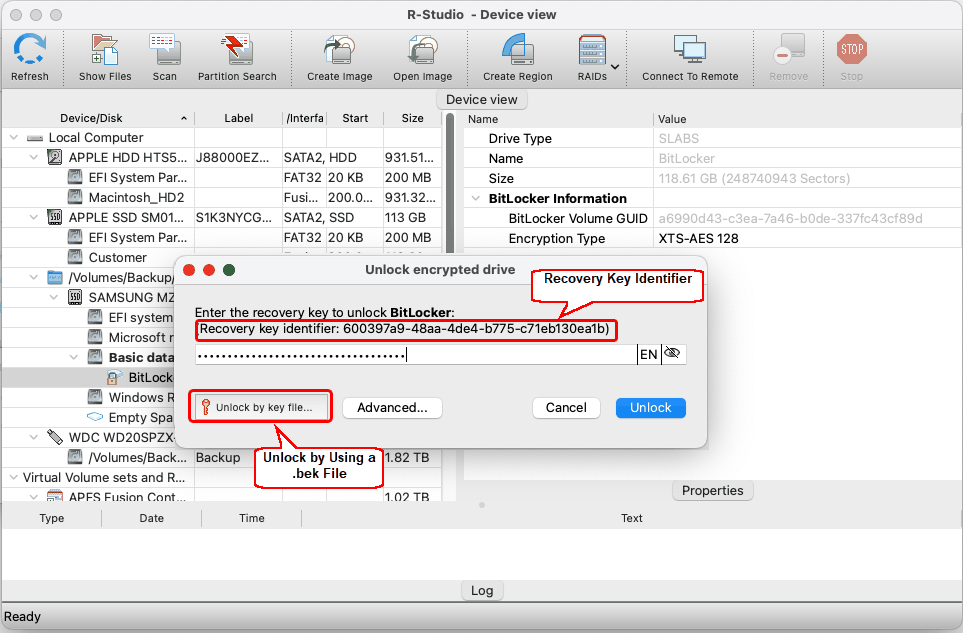The height and width of the screenshot is (633, 963).
Task: Open the RAIDs toolbar icon
Action: pyautogui.click(x=592, y=49)
